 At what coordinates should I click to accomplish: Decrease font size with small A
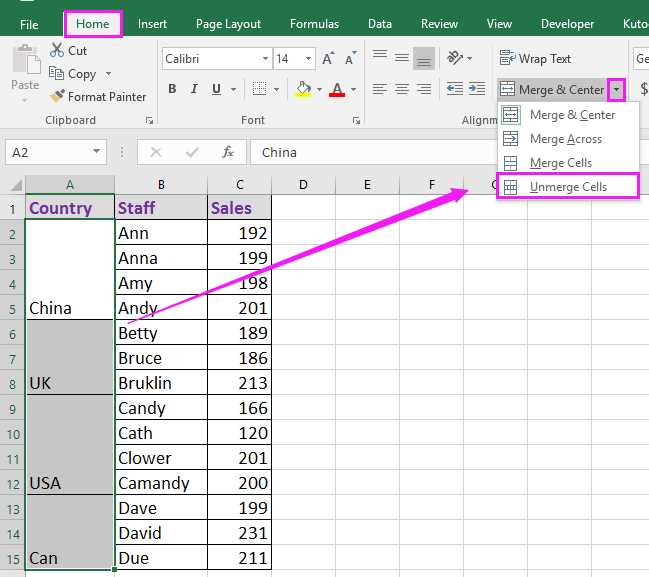tap(351, 59)
